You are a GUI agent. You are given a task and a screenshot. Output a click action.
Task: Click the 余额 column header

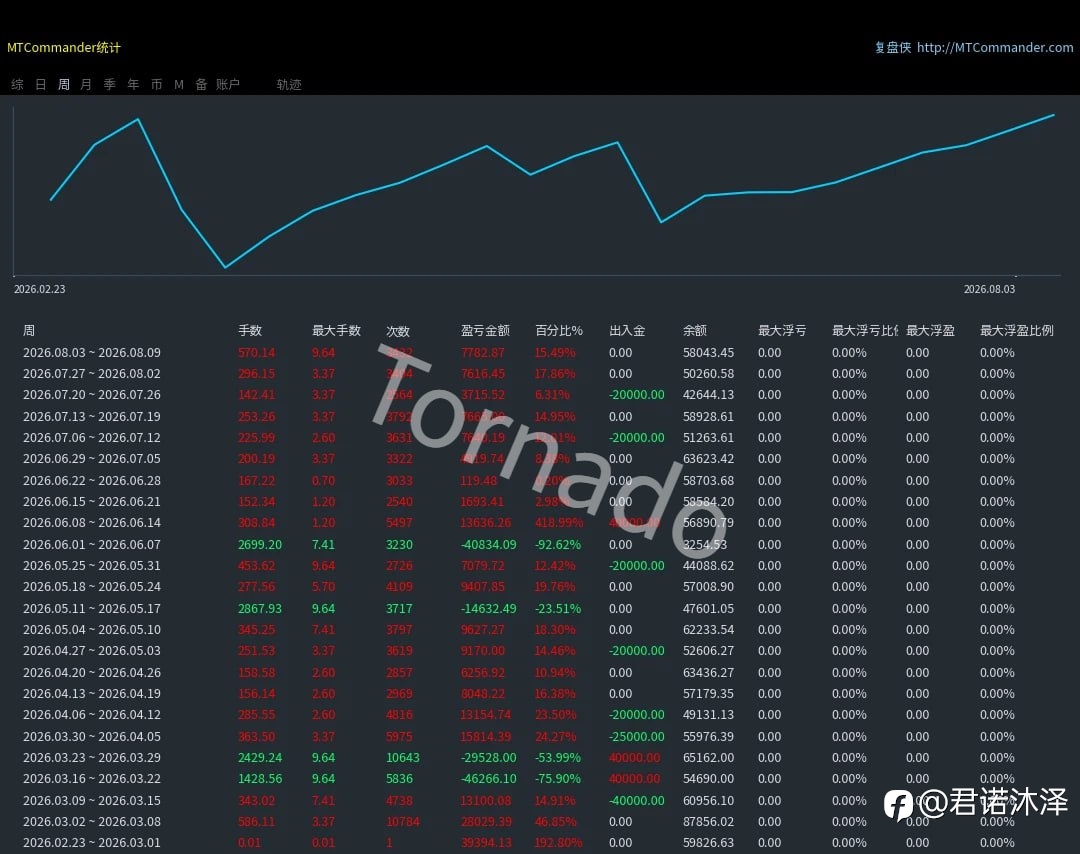point(695,331)
